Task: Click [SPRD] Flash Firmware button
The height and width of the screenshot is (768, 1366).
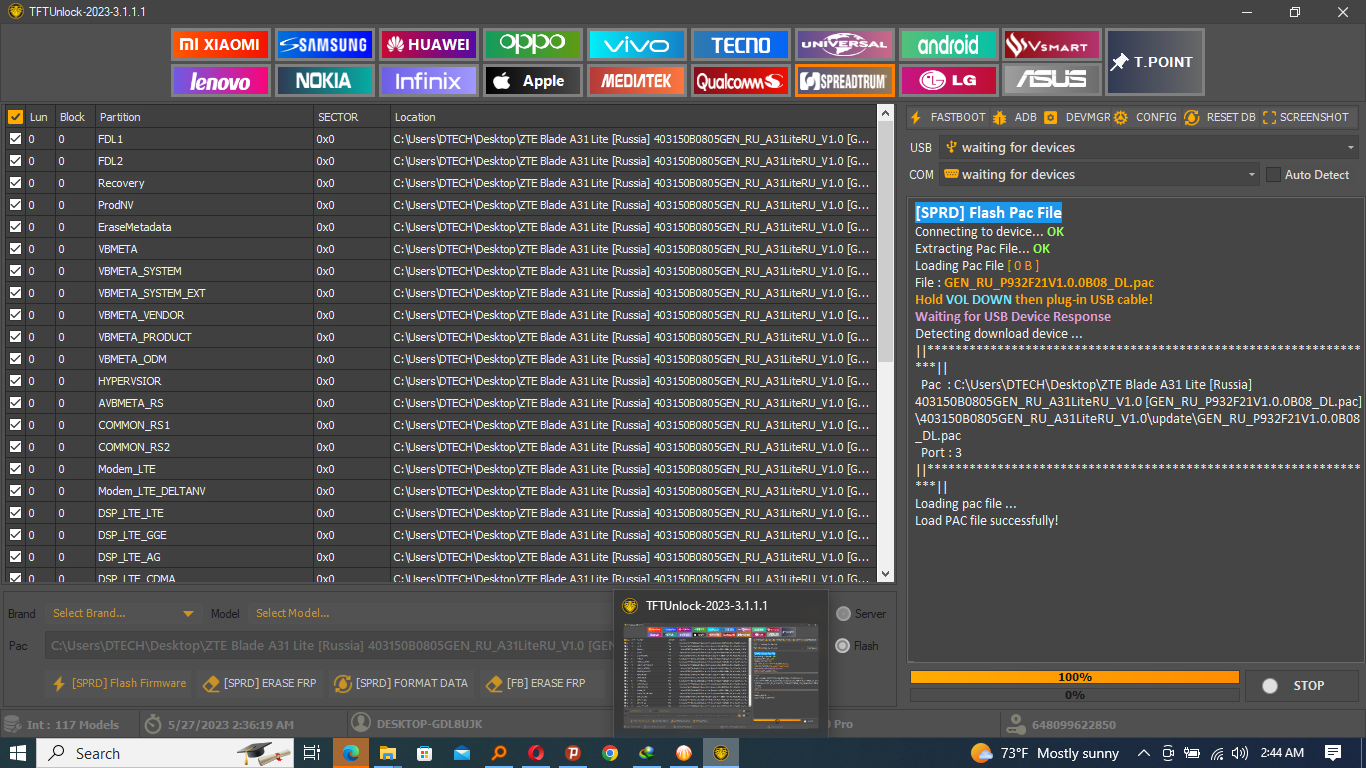Action: click(119, 683)
